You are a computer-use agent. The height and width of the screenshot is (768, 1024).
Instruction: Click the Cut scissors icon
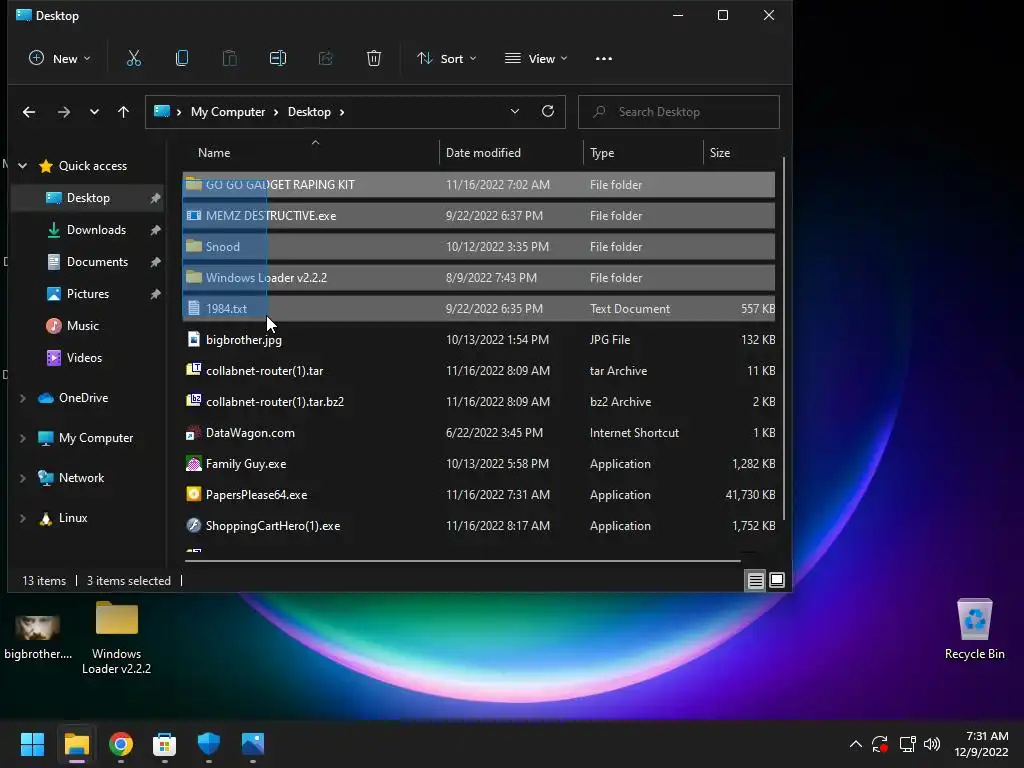(134, 59)
